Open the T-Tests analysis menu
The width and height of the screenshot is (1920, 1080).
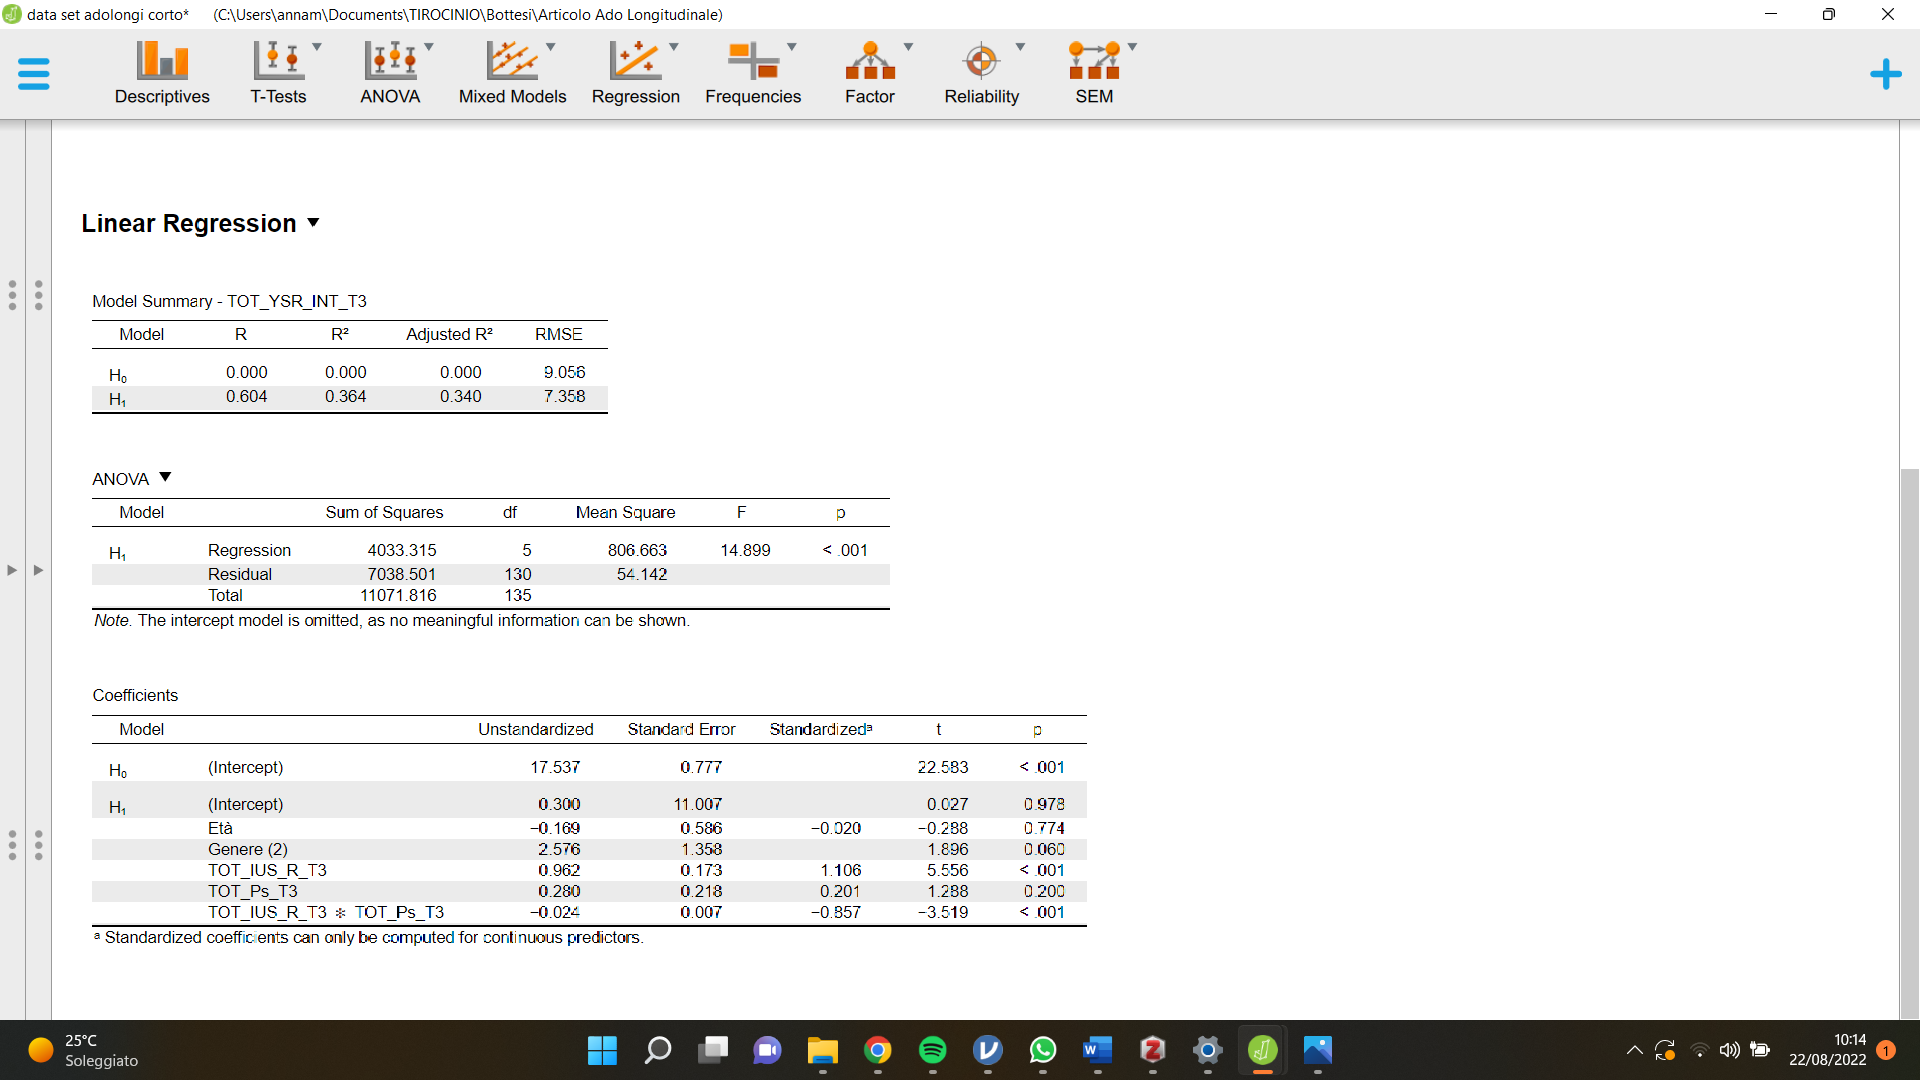(x=278, y=73)
